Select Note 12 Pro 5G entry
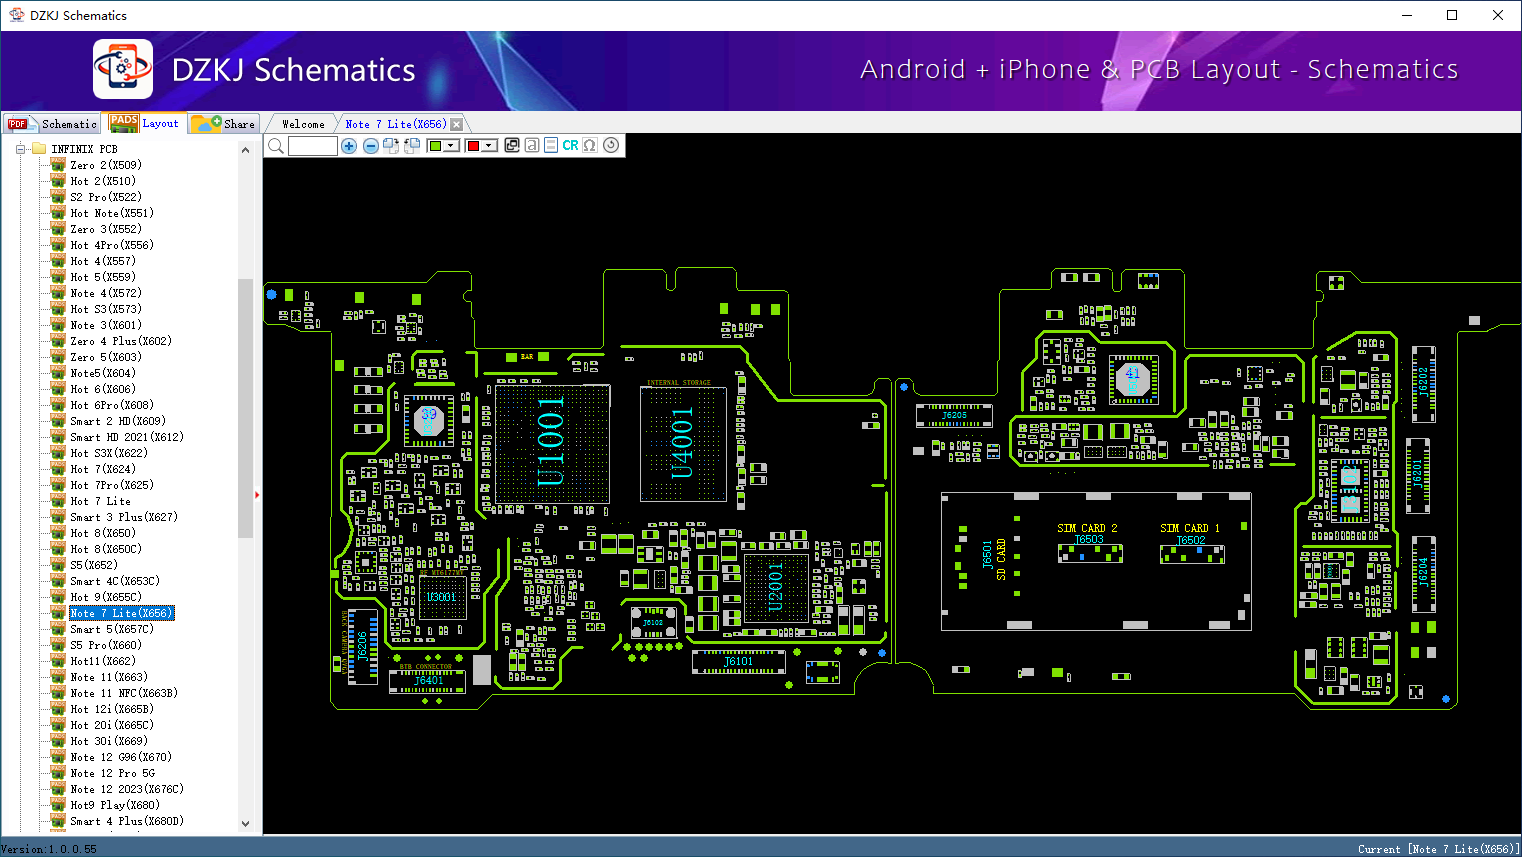1522x857 pixels. [x=112, y=773]
